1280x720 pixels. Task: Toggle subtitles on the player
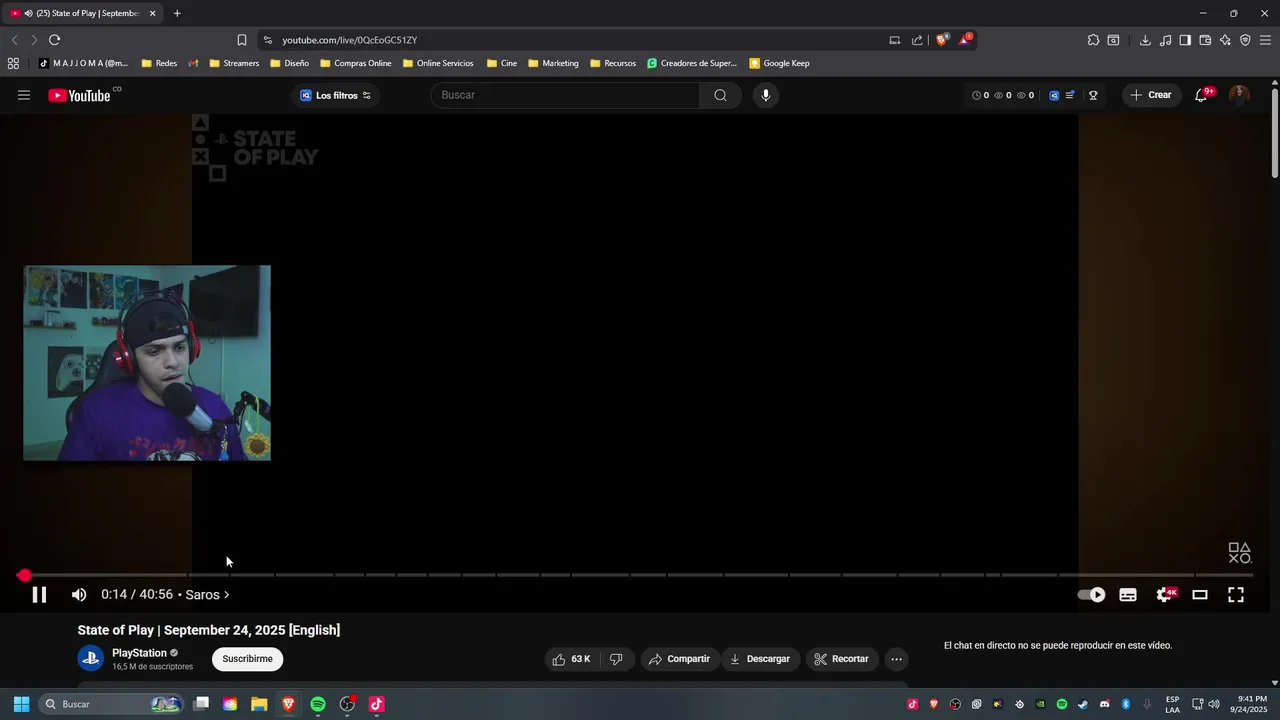(1128, 595)
